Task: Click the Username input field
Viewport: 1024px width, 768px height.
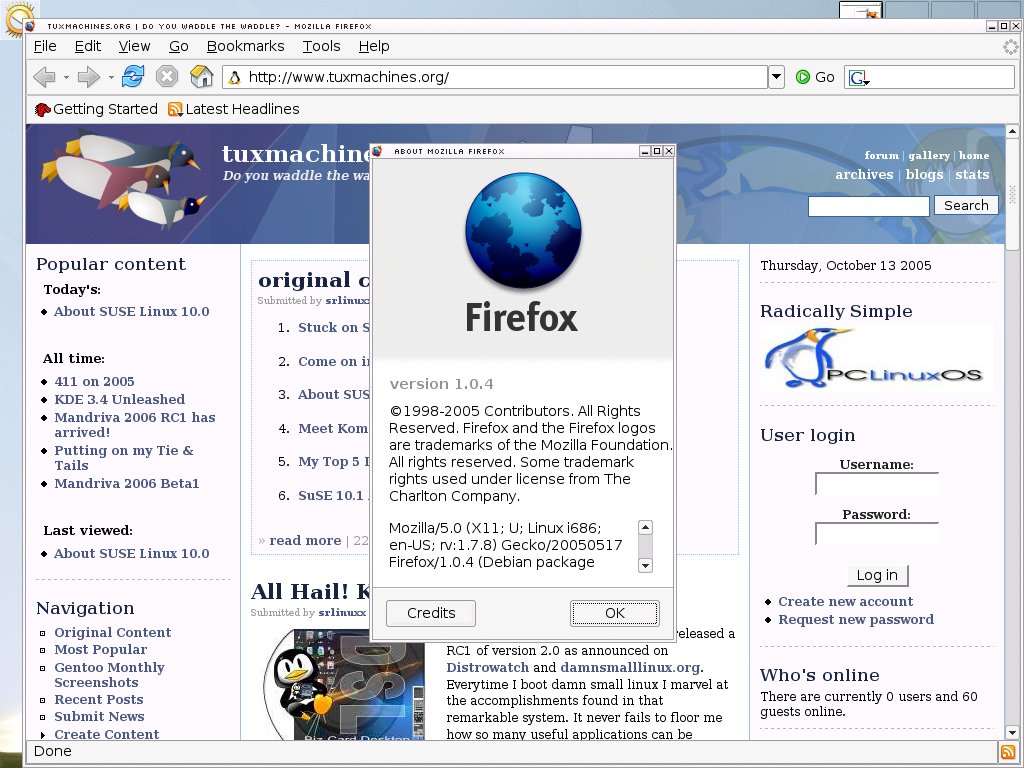Action: [x=877, y=484]
